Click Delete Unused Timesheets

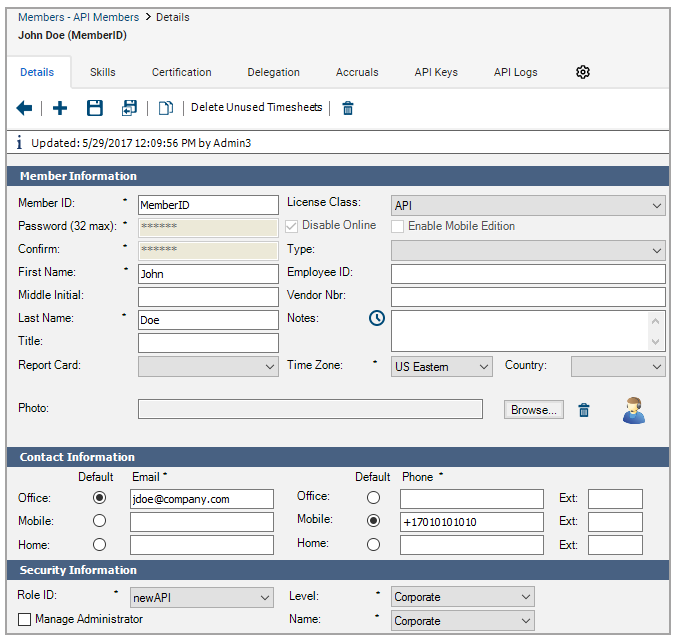257,108
